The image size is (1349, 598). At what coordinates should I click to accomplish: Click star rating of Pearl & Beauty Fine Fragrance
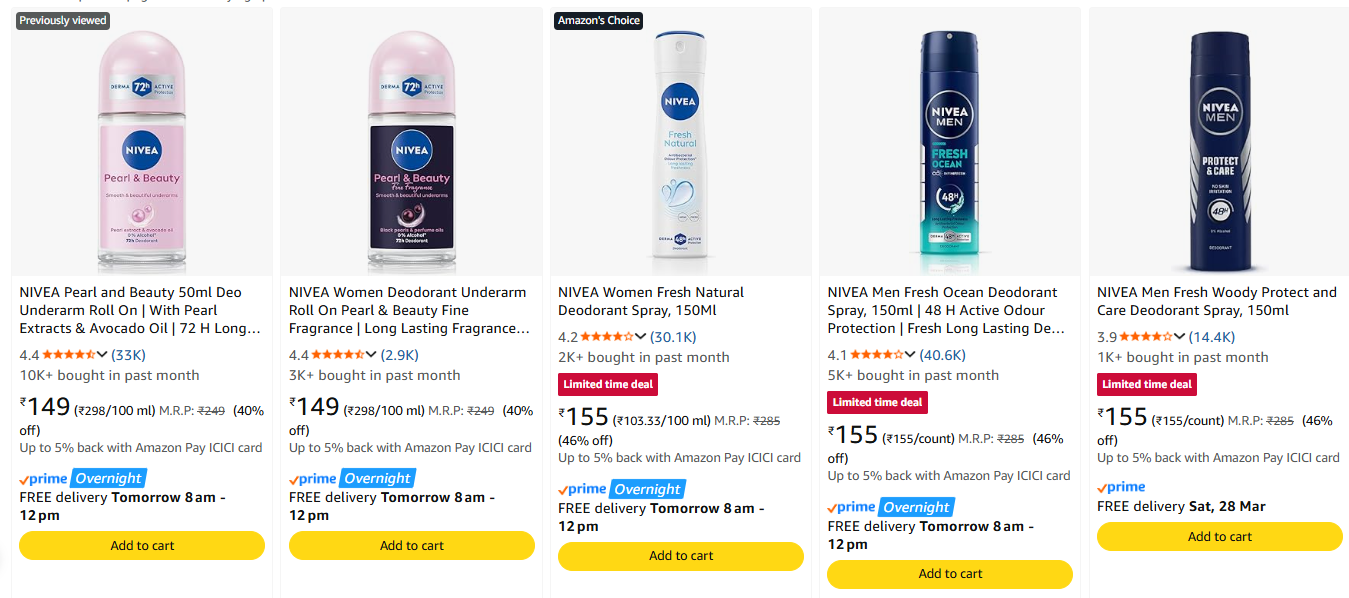(x=340, y=355)
